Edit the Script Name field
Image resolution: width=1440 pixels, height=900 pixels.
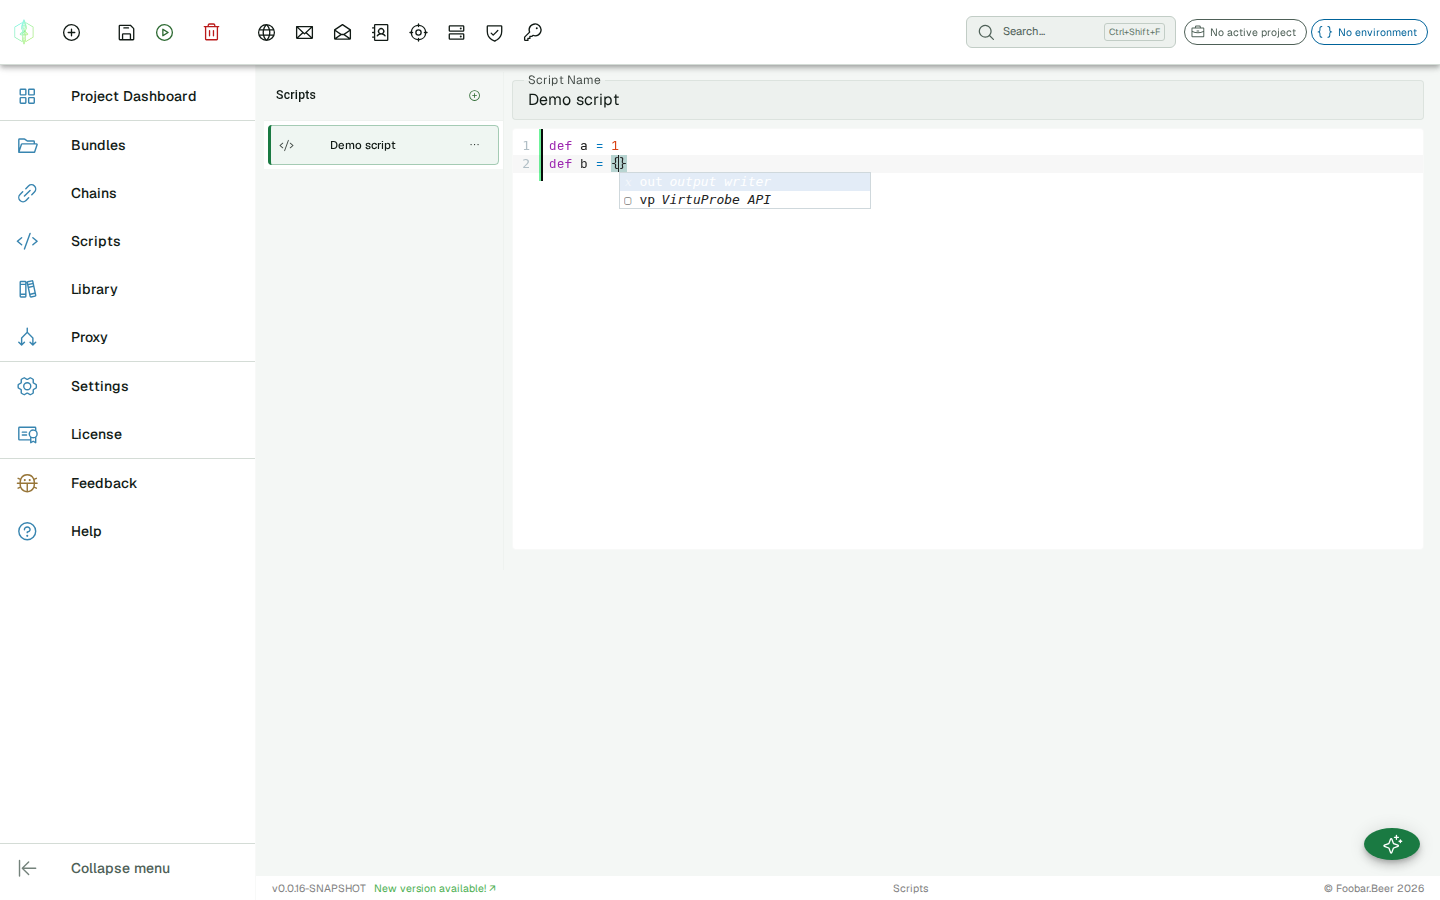coord(968,100)
